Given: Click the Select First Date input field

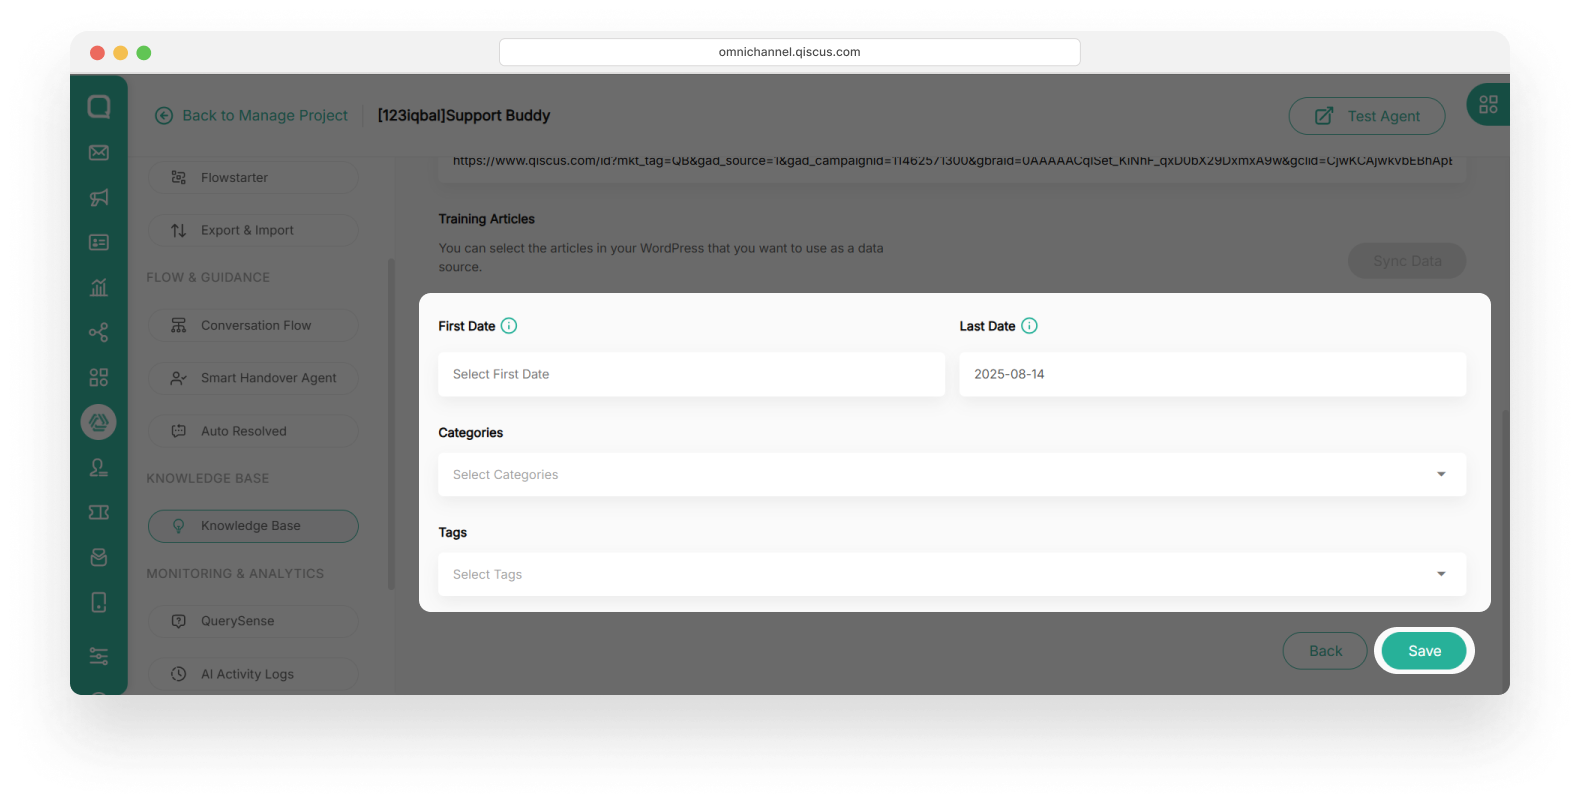Looking at the screenshot, I should [691, 374].
